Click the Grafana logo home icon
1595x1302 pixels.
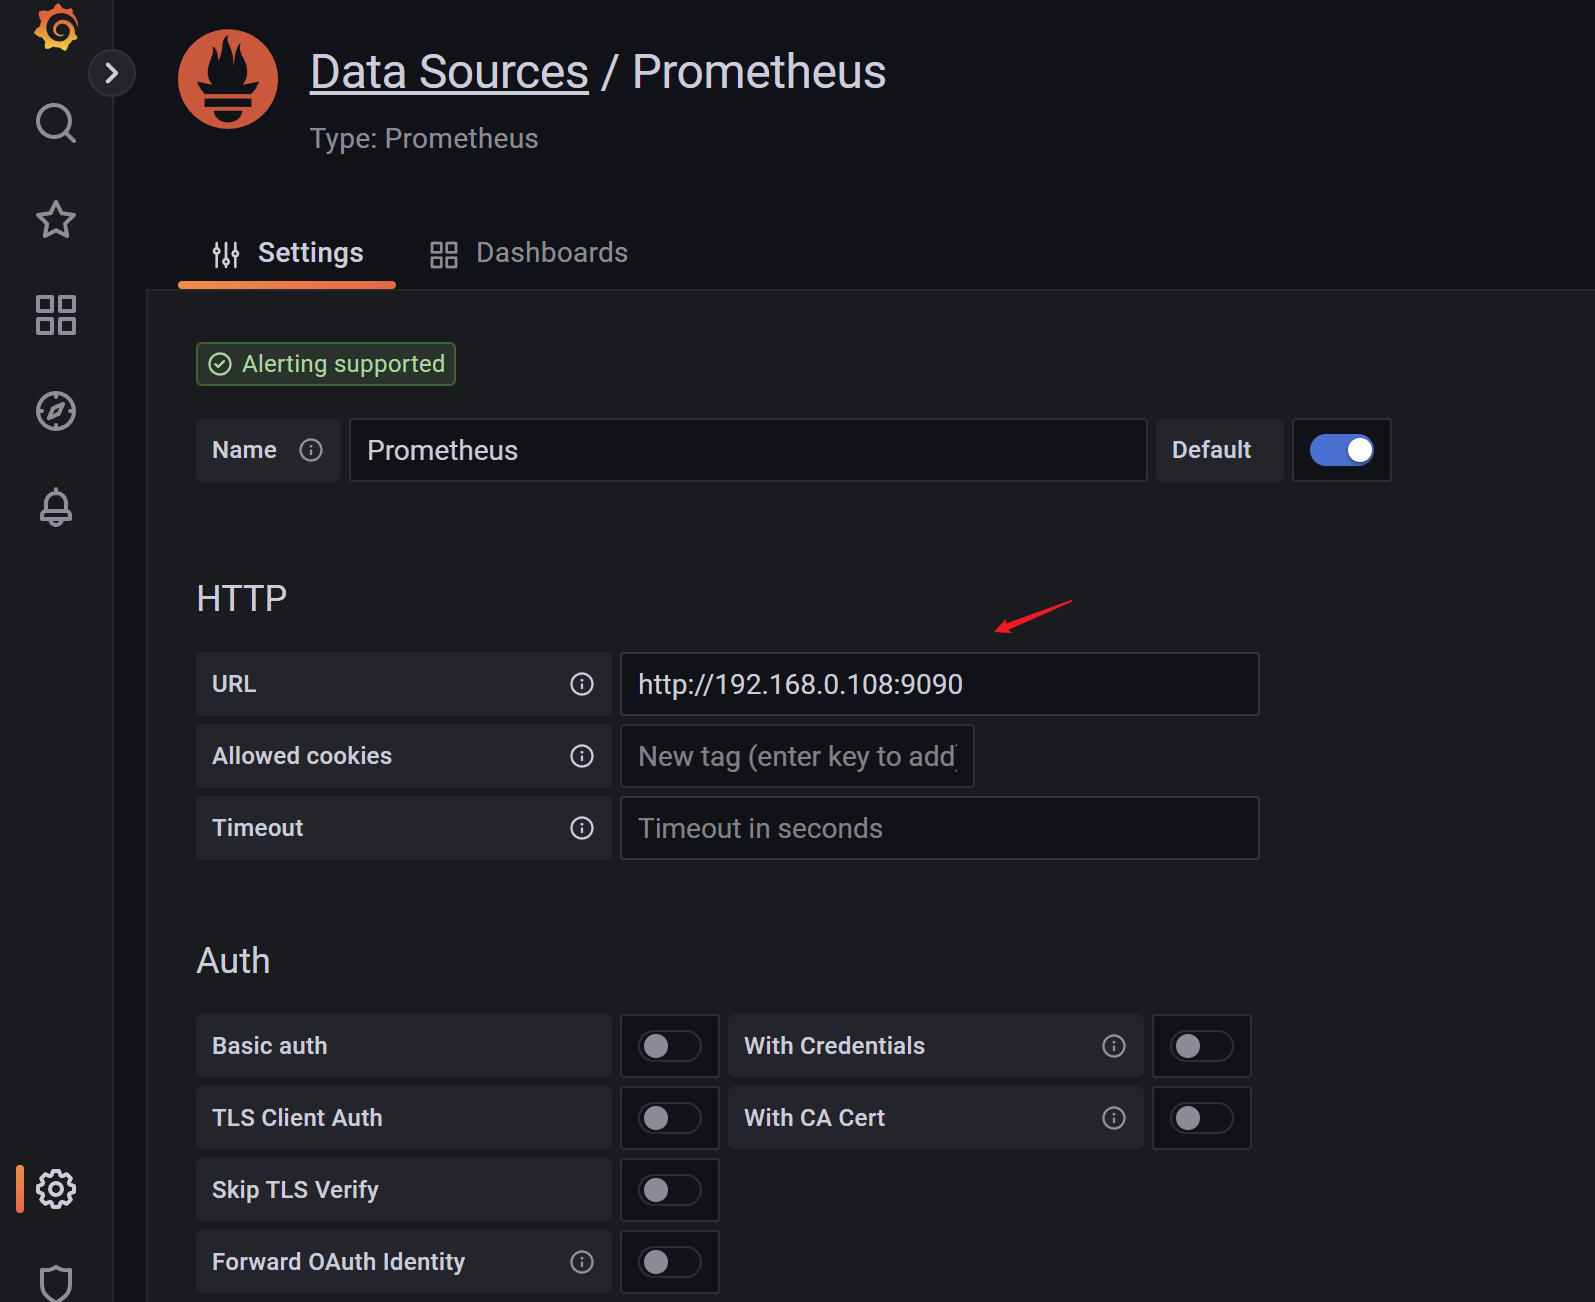(56, 26)
